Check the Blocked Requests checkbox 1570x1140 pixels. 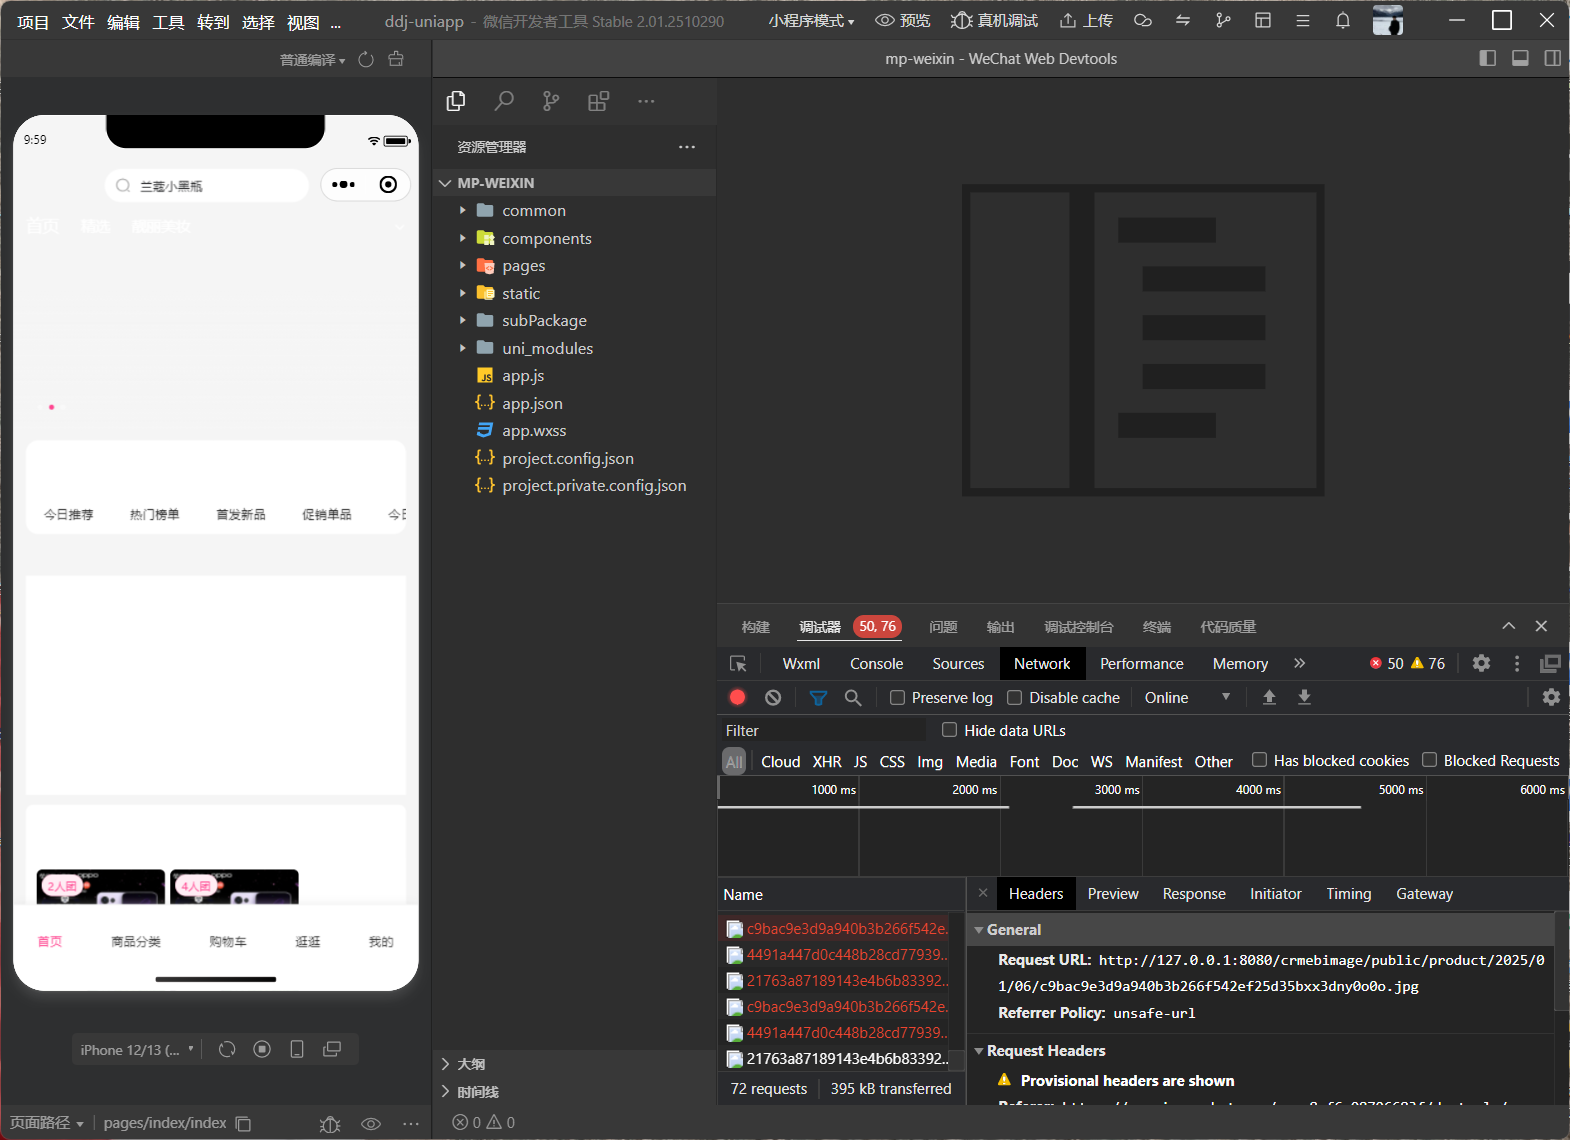pos(1430,760)
